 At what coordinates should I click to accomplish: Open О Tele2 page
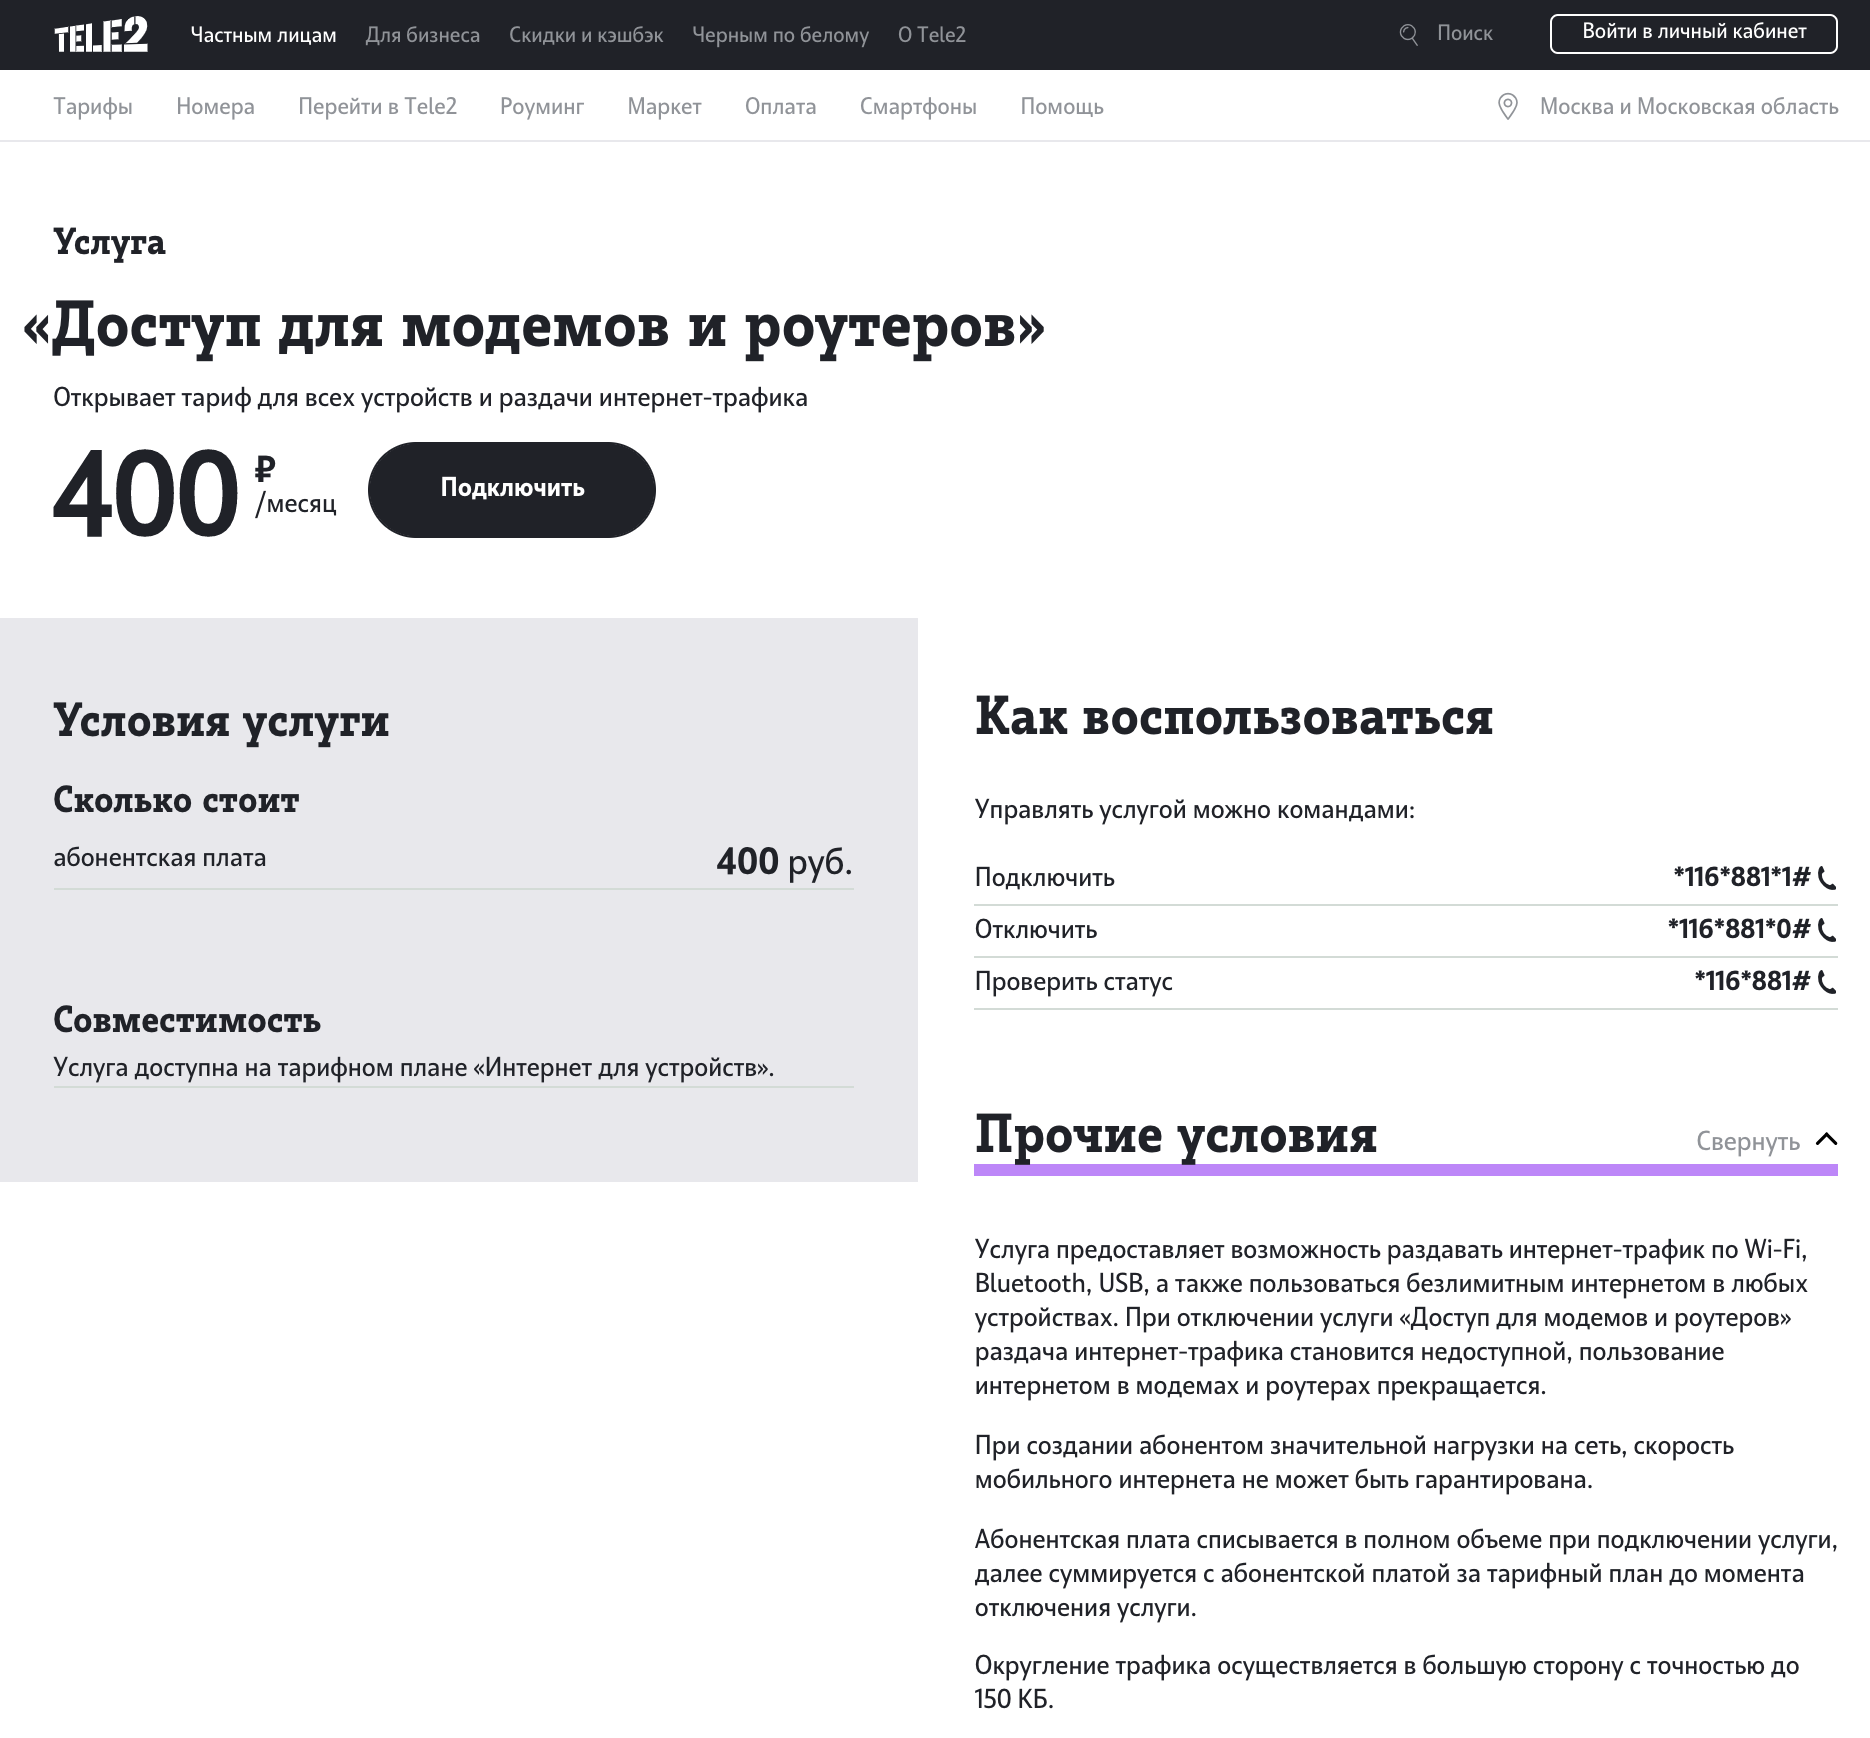click(931, 35)
